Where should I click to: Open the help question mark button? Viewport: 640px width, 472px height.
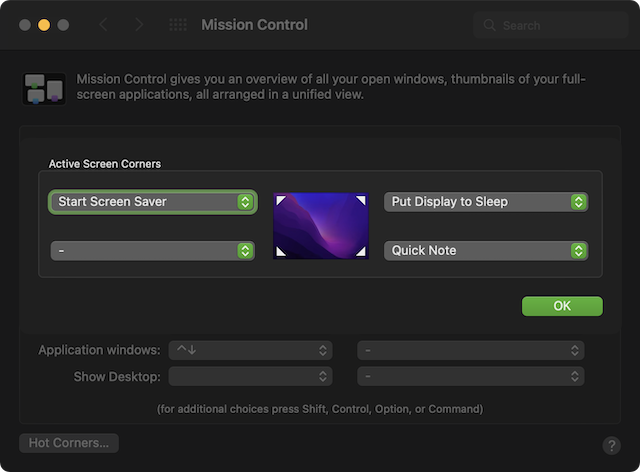tap(611, 445)
